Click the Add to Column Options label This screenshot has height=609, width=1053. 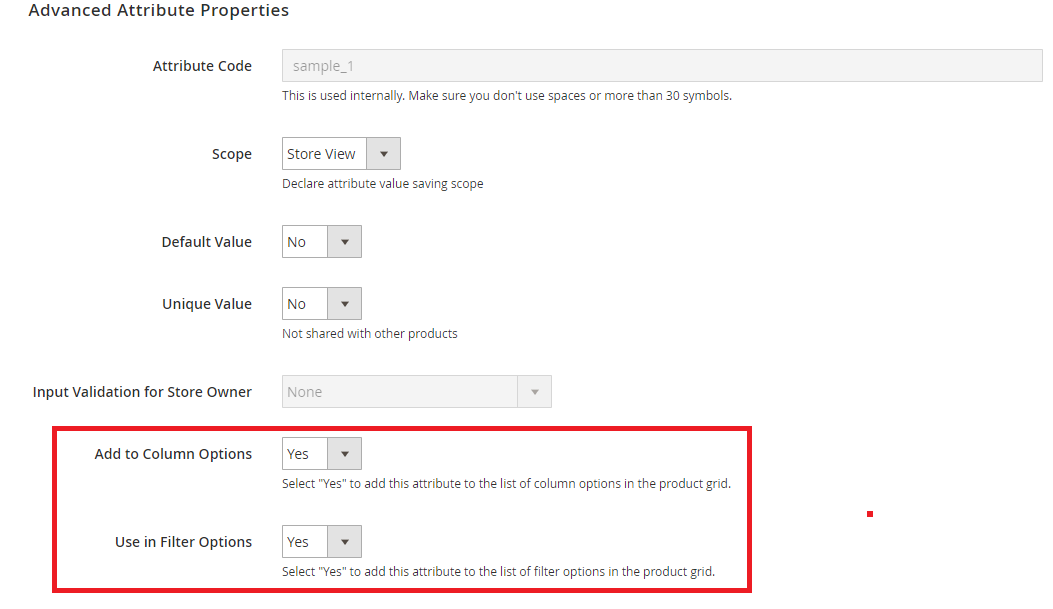click(x=173, y=454)
